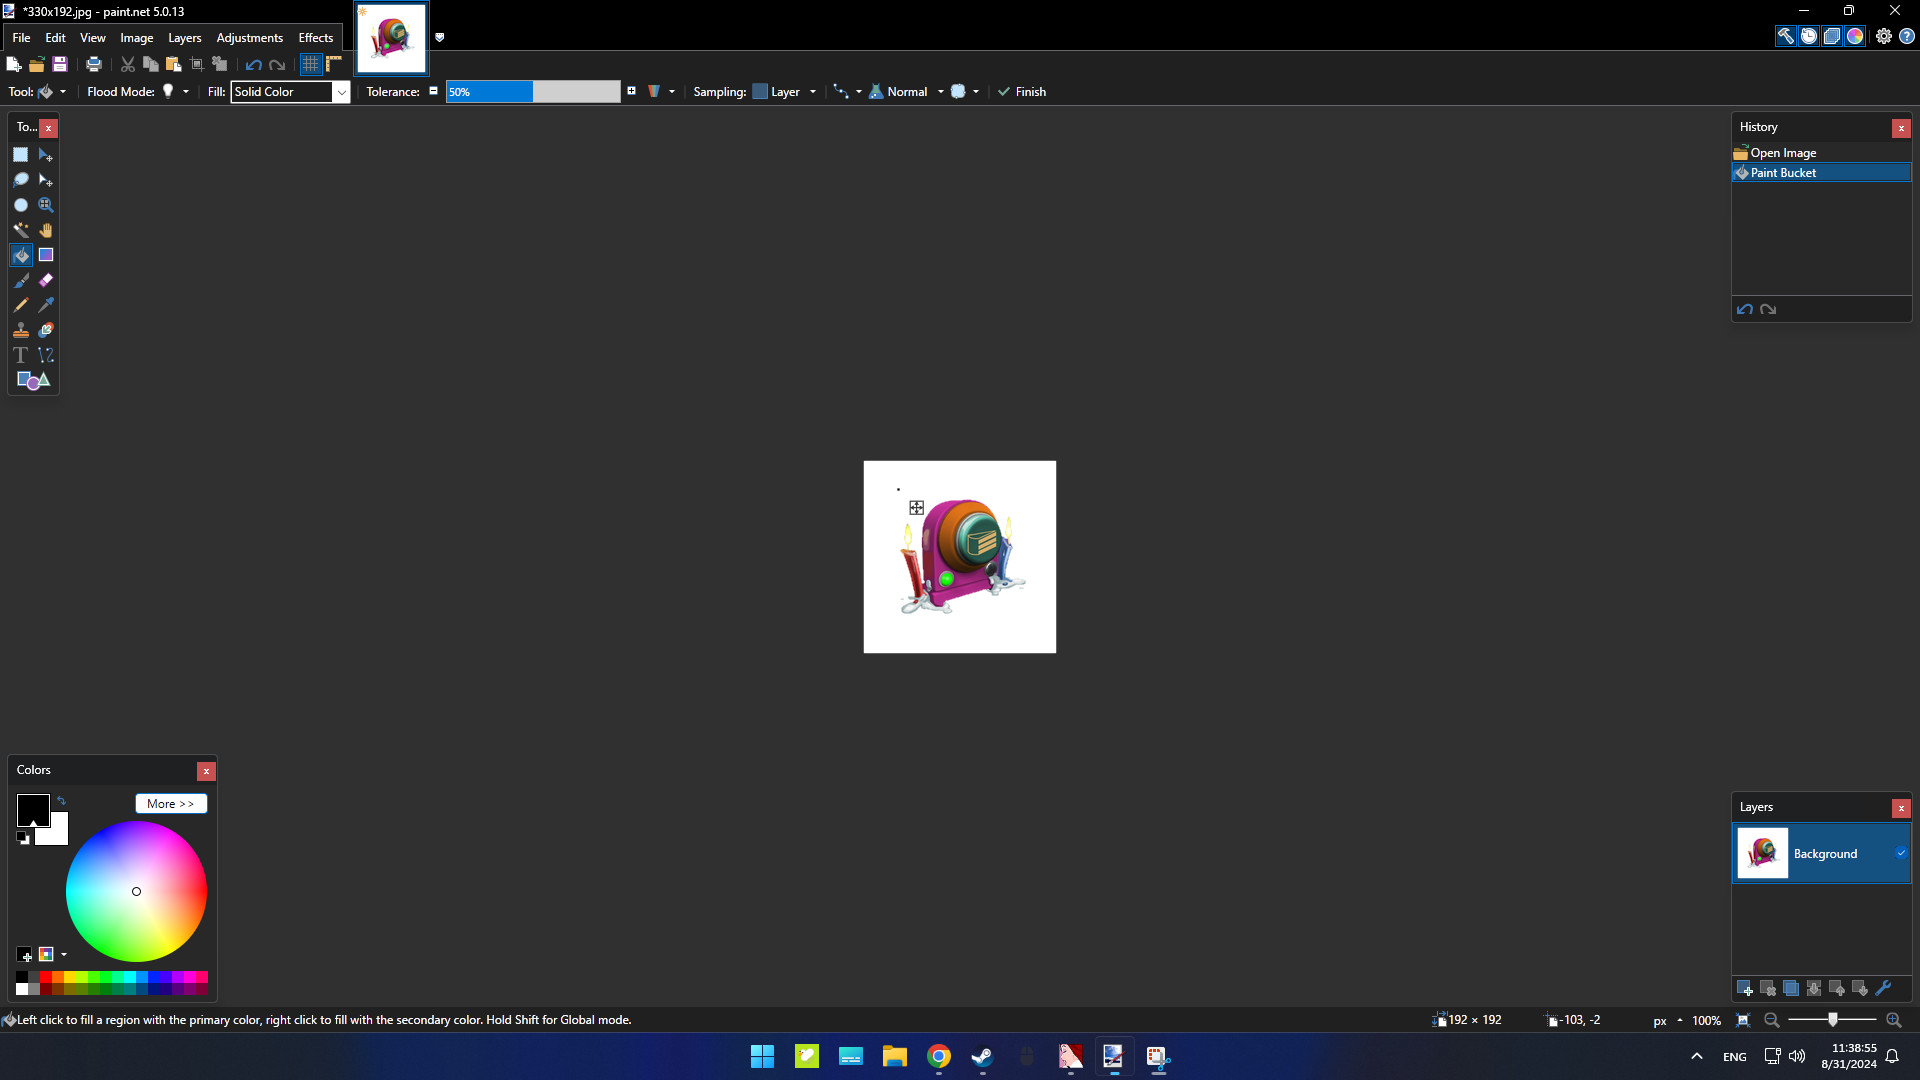Add a new layer in Layers panel
Viewport: 1920px width, 1080px height.
tap(1745, 988)
